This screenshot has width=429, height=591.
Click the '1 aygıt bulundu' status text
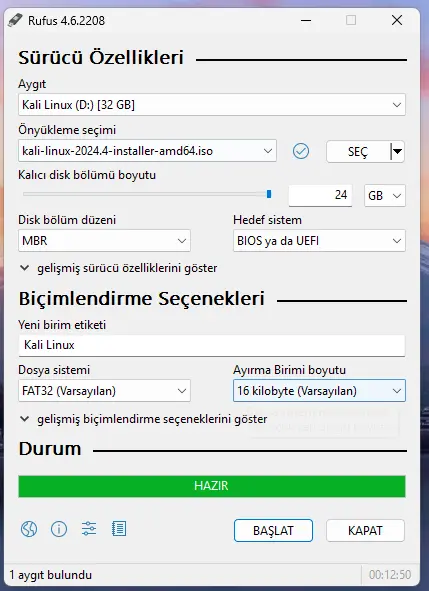pos(51,575)
